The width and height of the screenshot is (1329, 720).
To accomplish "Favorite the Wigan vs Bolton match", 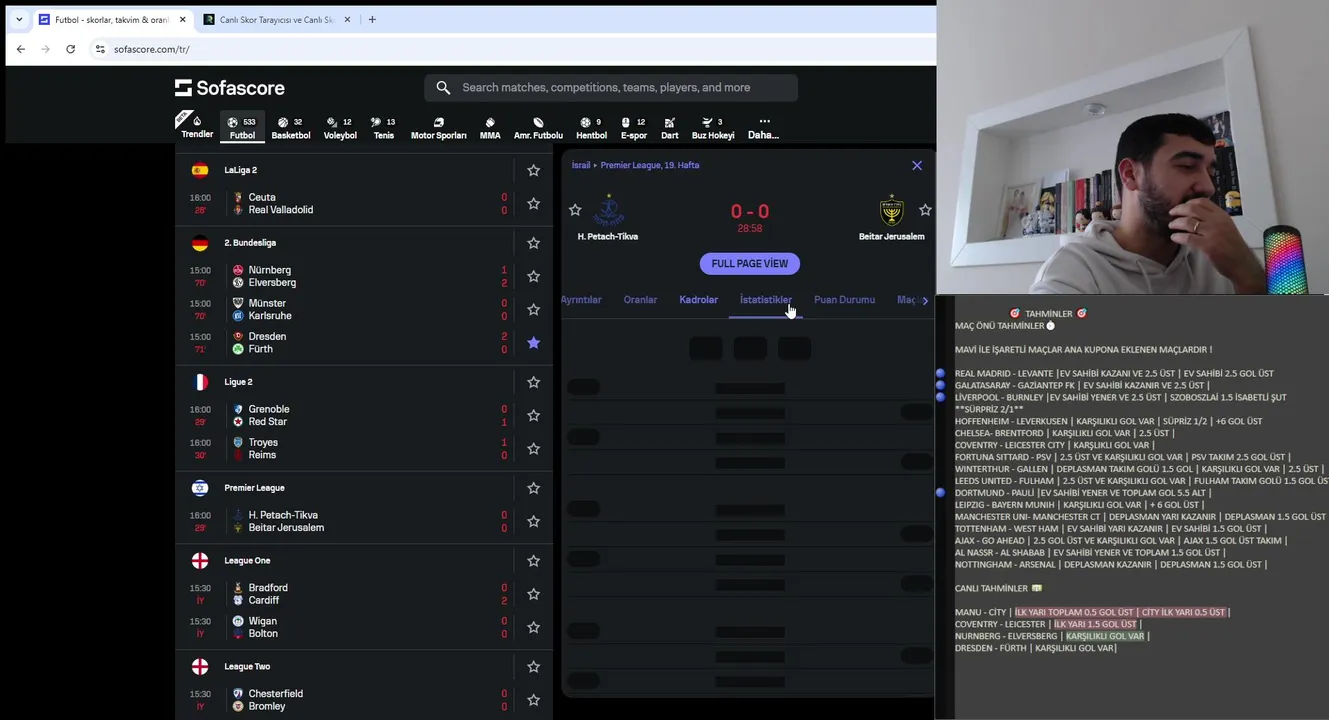I will [533, 627].
